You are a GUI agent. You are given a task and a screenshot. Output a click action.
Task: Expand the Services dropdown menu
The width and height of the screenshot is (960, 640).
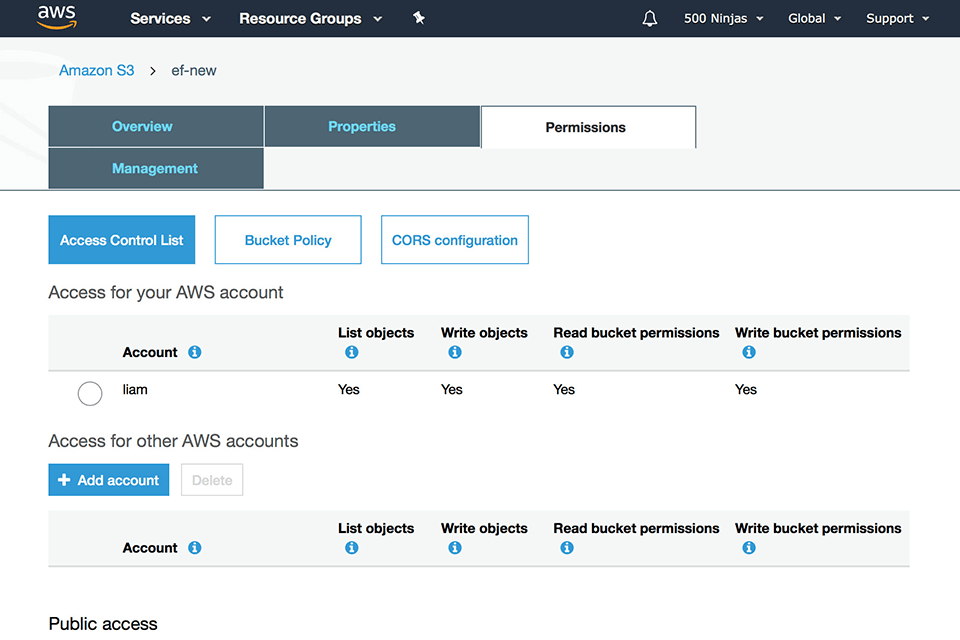170,18
